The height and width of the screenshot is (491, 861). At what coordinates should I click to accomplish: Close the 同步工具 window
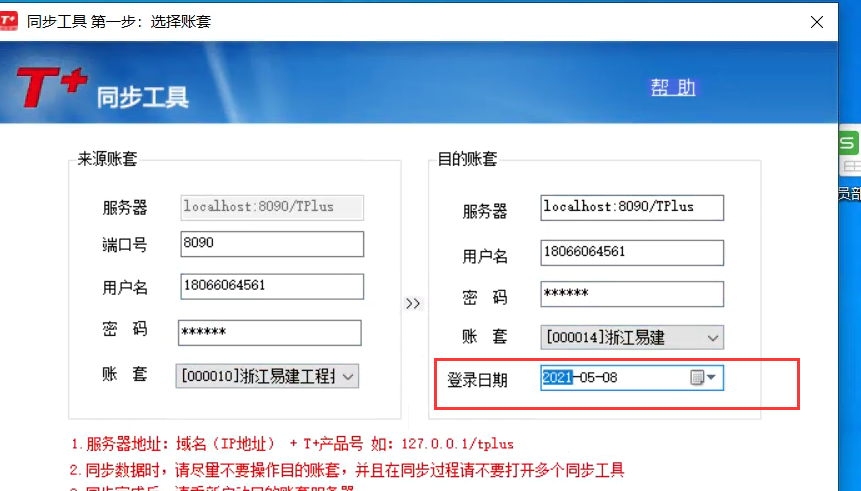[817, 21]
